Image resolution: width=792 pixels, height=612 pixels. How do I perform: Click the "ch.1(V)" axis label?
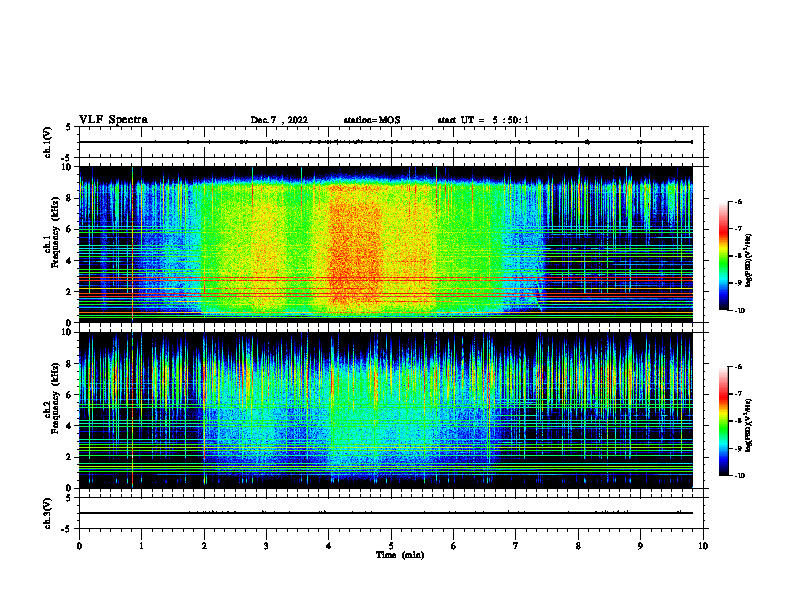click(48, 142)
